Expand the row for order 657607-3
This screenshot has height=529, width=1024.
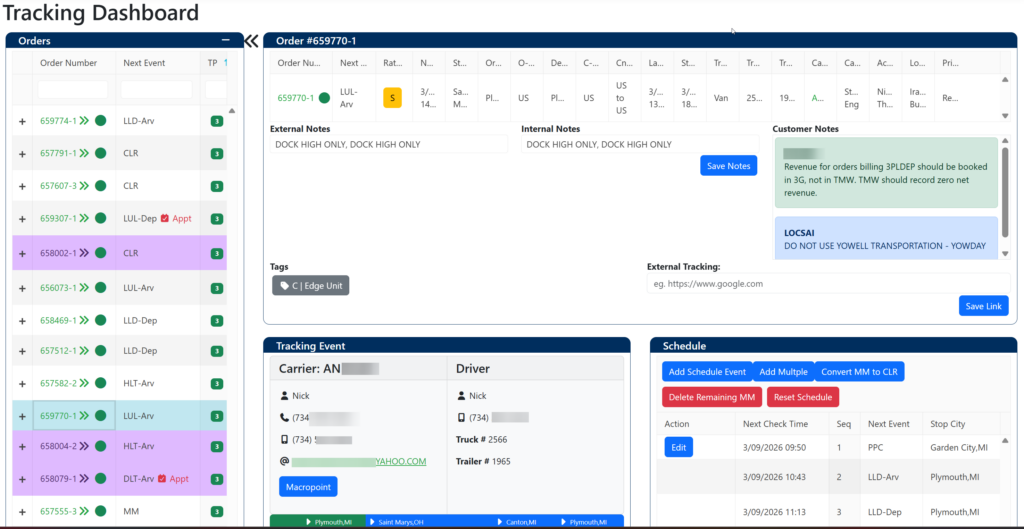(x=22, y=186)
